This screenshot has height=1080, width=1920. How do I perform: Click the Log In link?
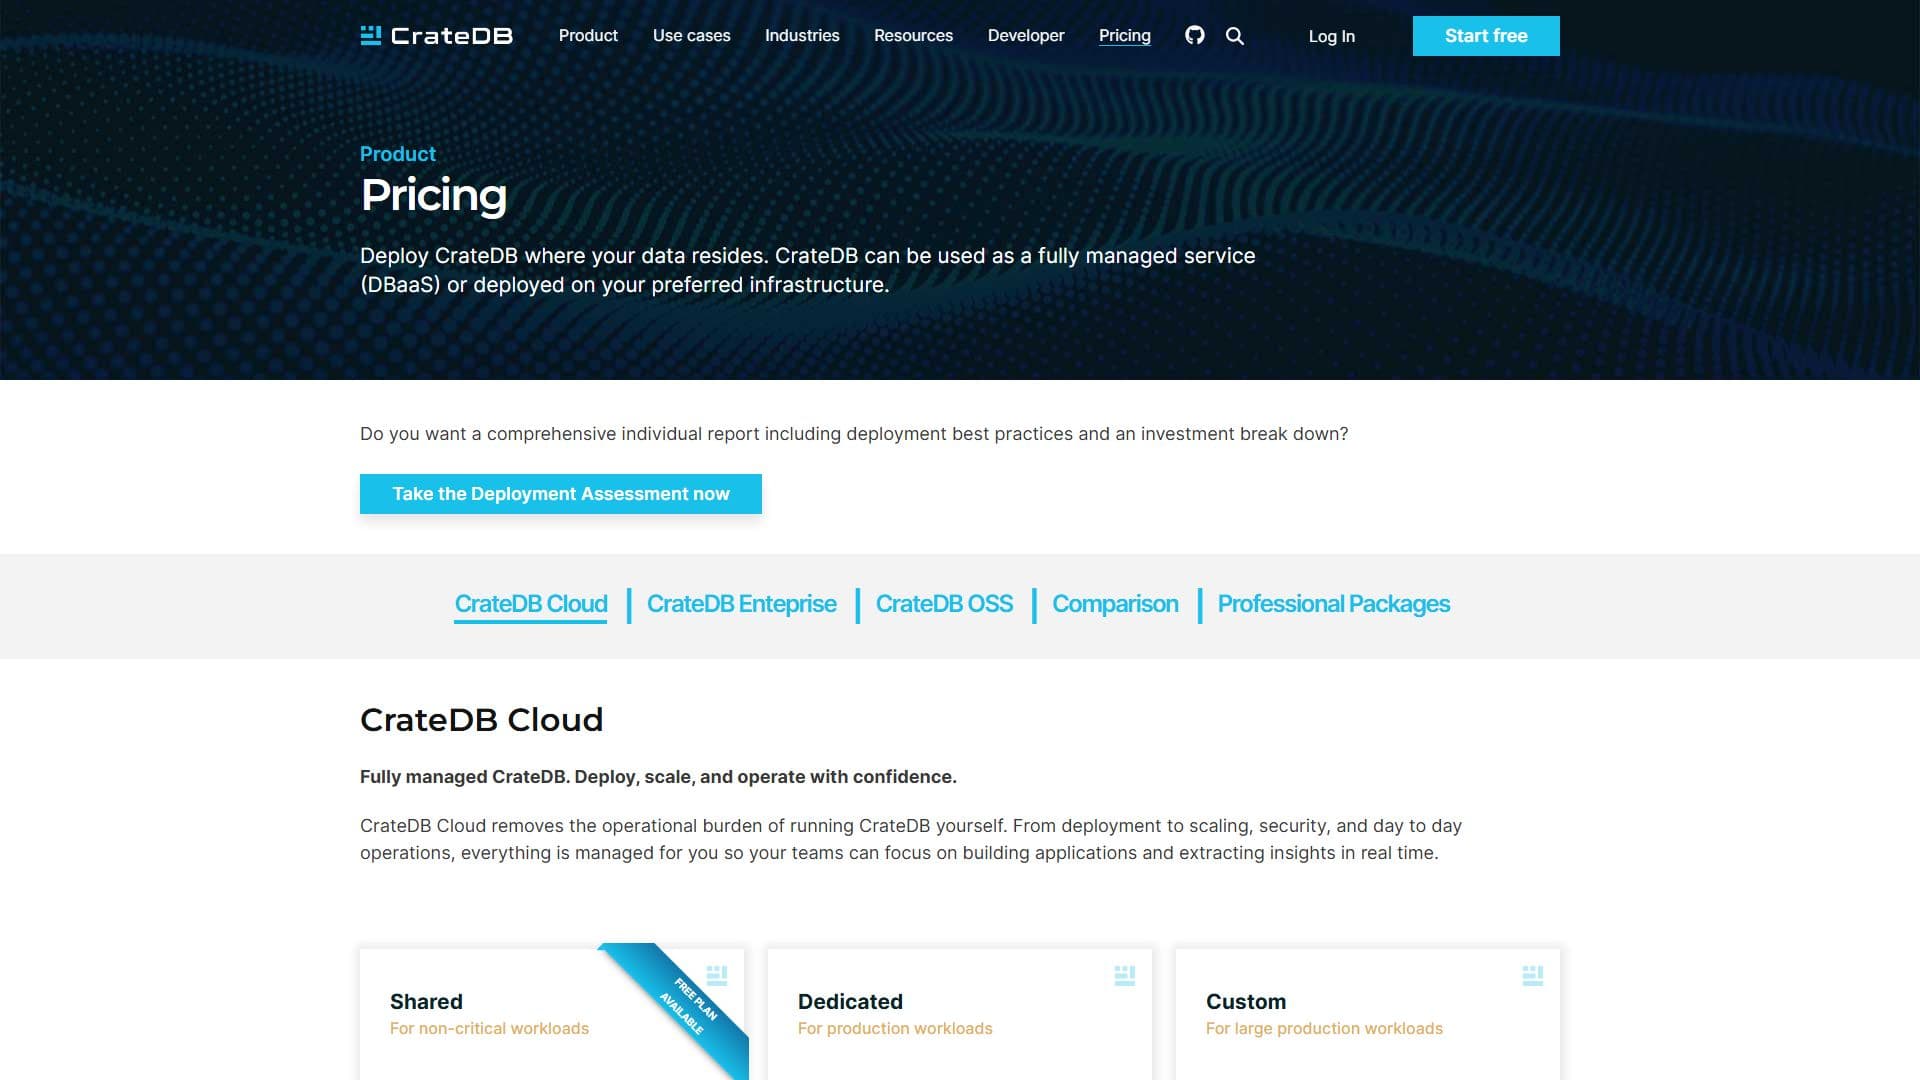tap(1331, 36)
